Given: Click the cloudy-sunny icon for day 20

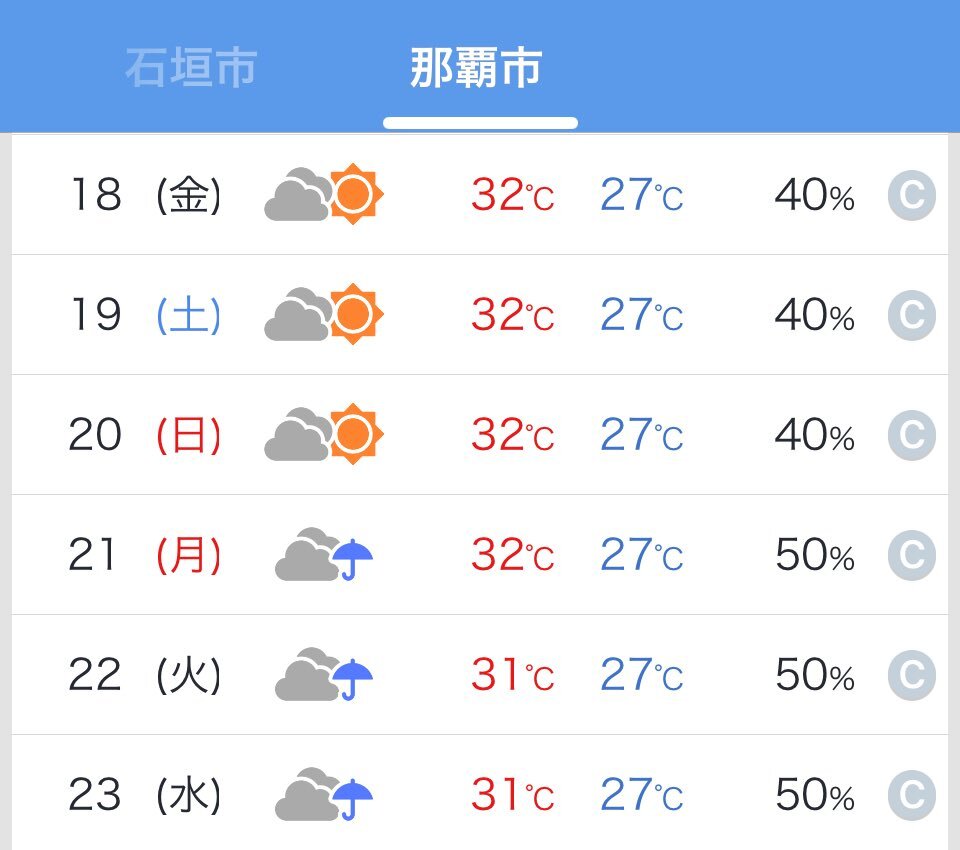Looking at the screenshot, I should 324,434.
